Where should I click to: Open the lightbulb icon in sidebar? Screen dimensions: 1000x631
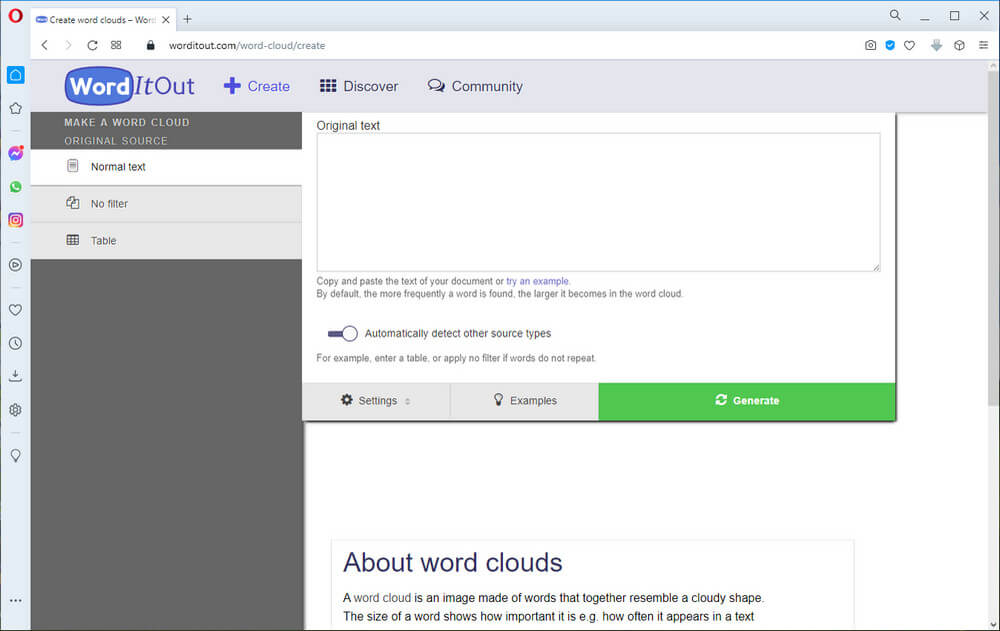coord(15,456)
